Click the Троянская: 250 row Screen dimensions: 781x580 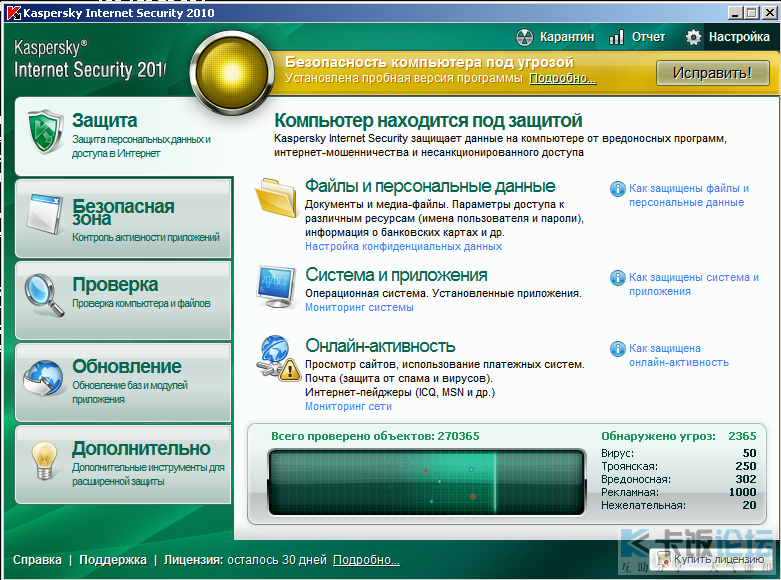click(x=678, y=466)
